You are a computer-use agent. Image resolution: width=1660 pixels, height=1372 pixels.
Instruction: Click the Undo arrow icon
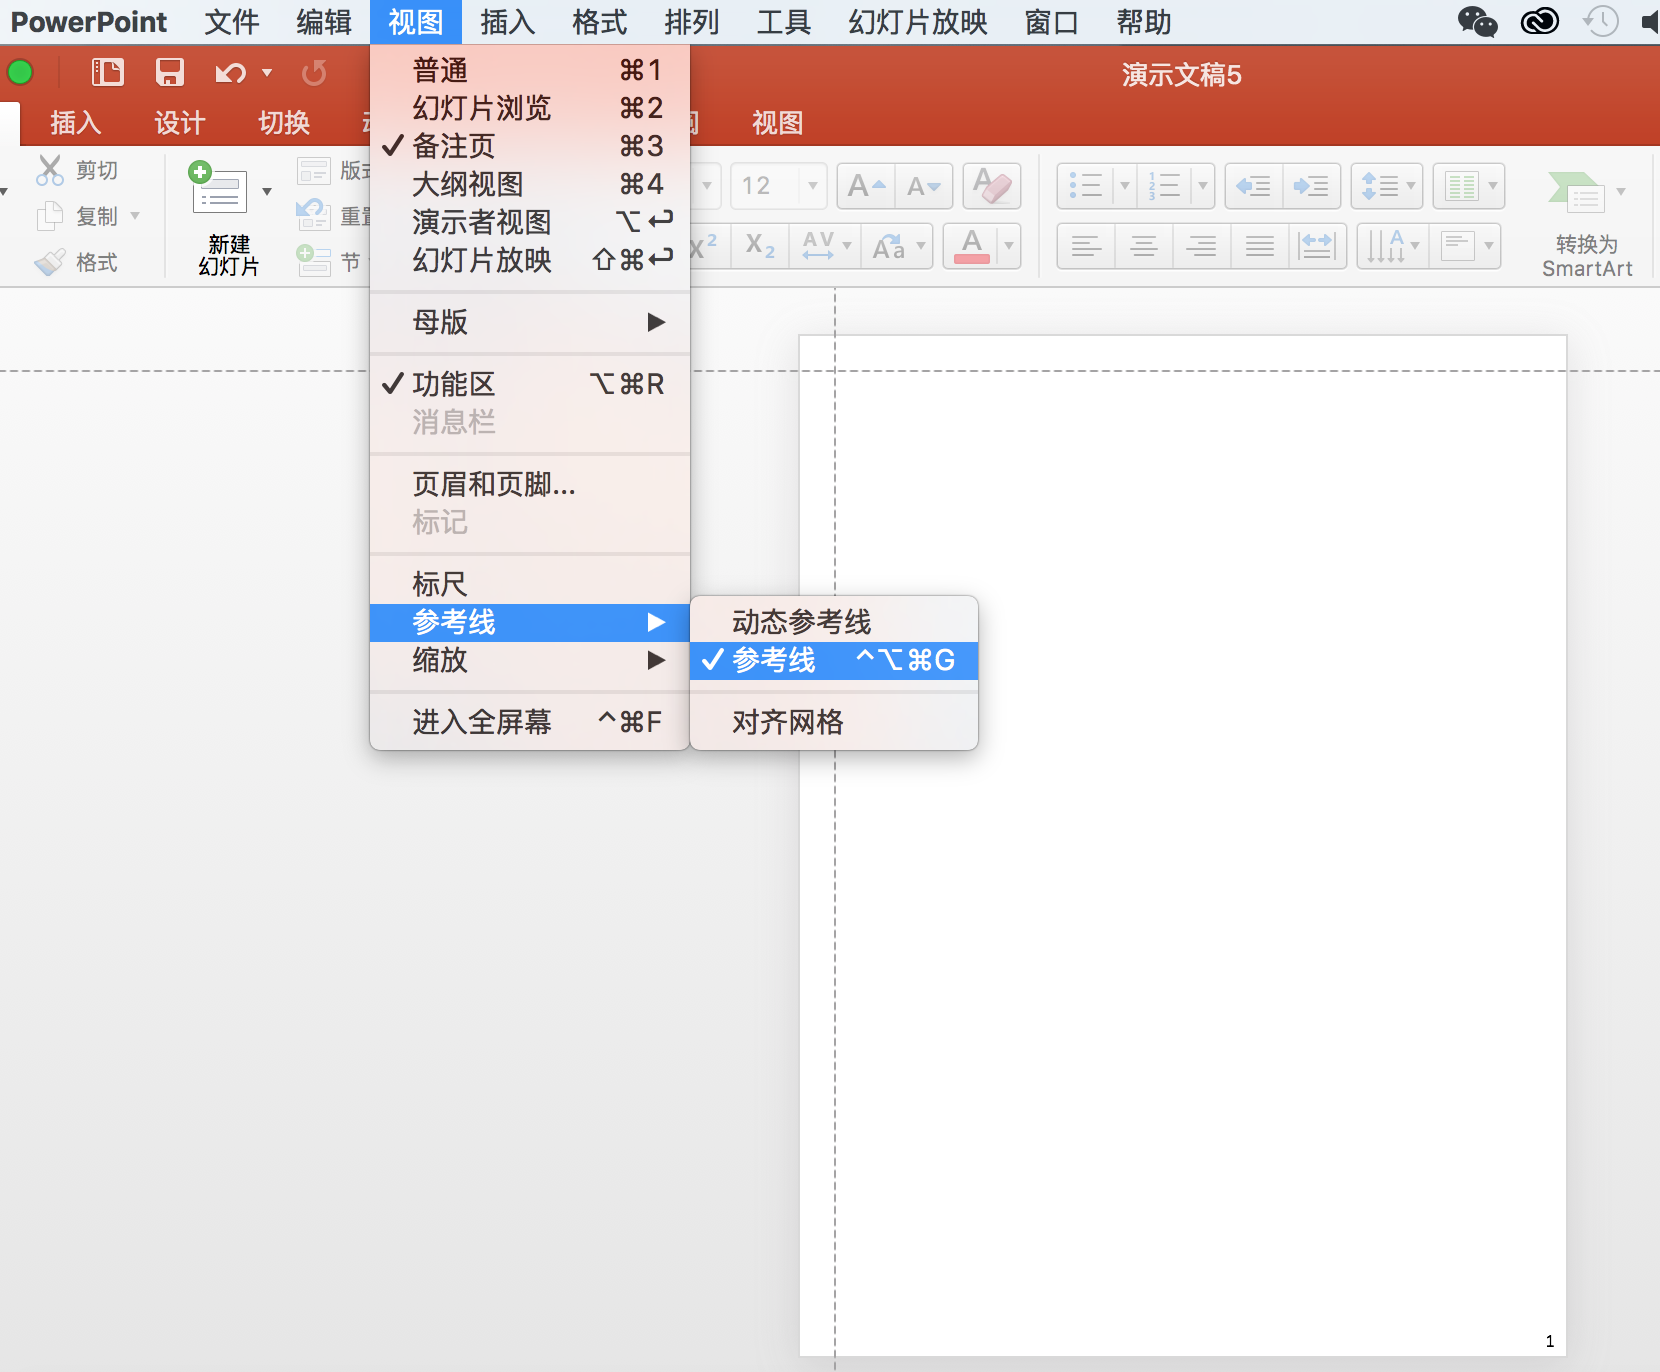(x=230, y=73)
